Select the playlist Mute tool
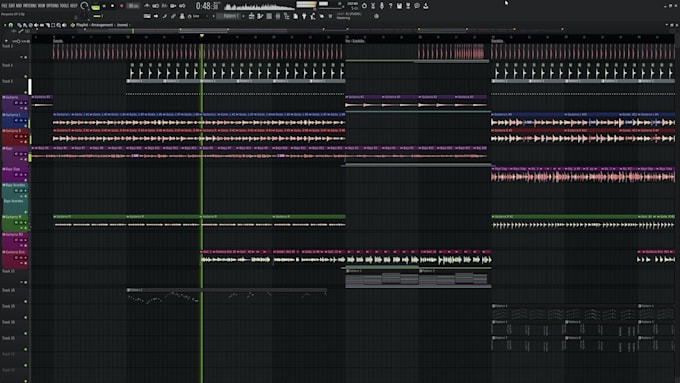This screenshot has height=383, width=680. click(x=36, y=25)
